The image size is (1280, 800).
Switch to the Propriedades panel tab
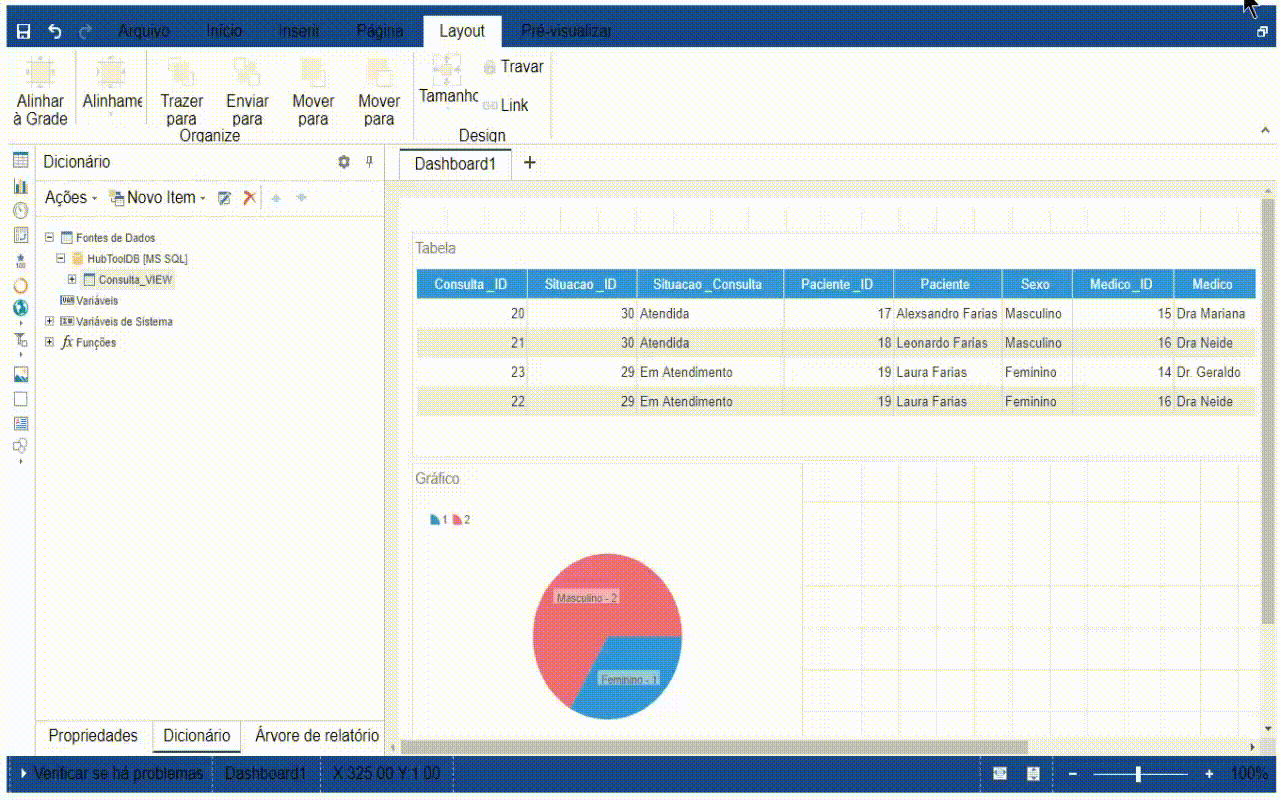93,735
